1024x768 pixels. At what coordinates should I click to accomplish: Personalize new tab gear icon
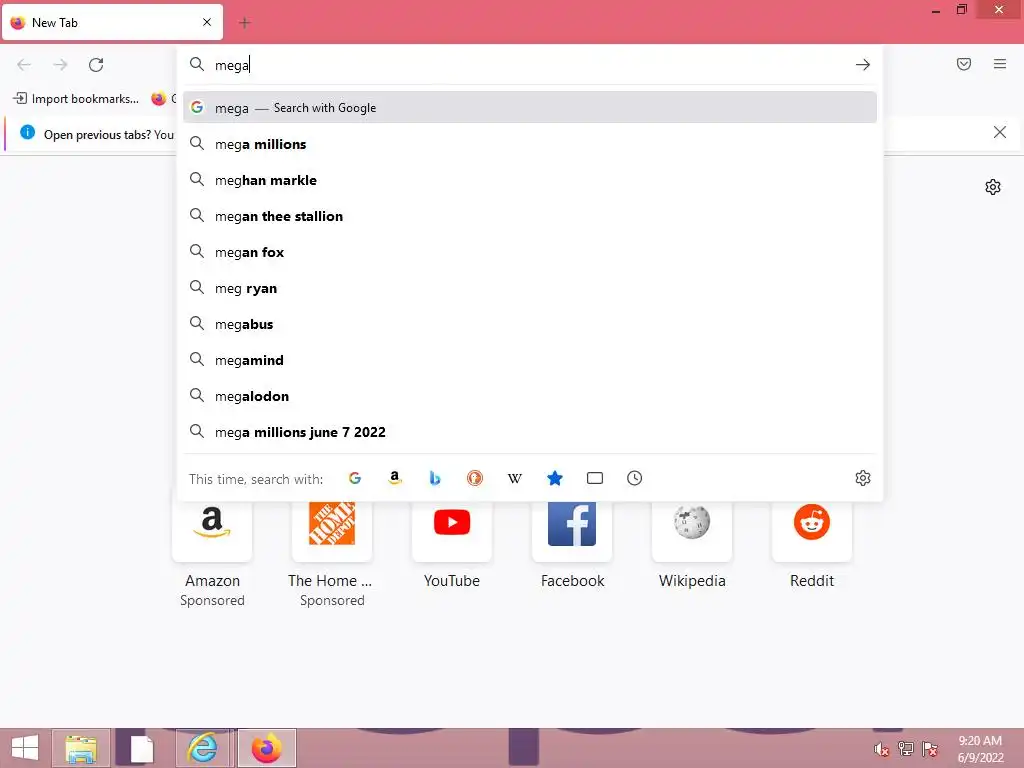pyautogui.click(x=993, y=187)
